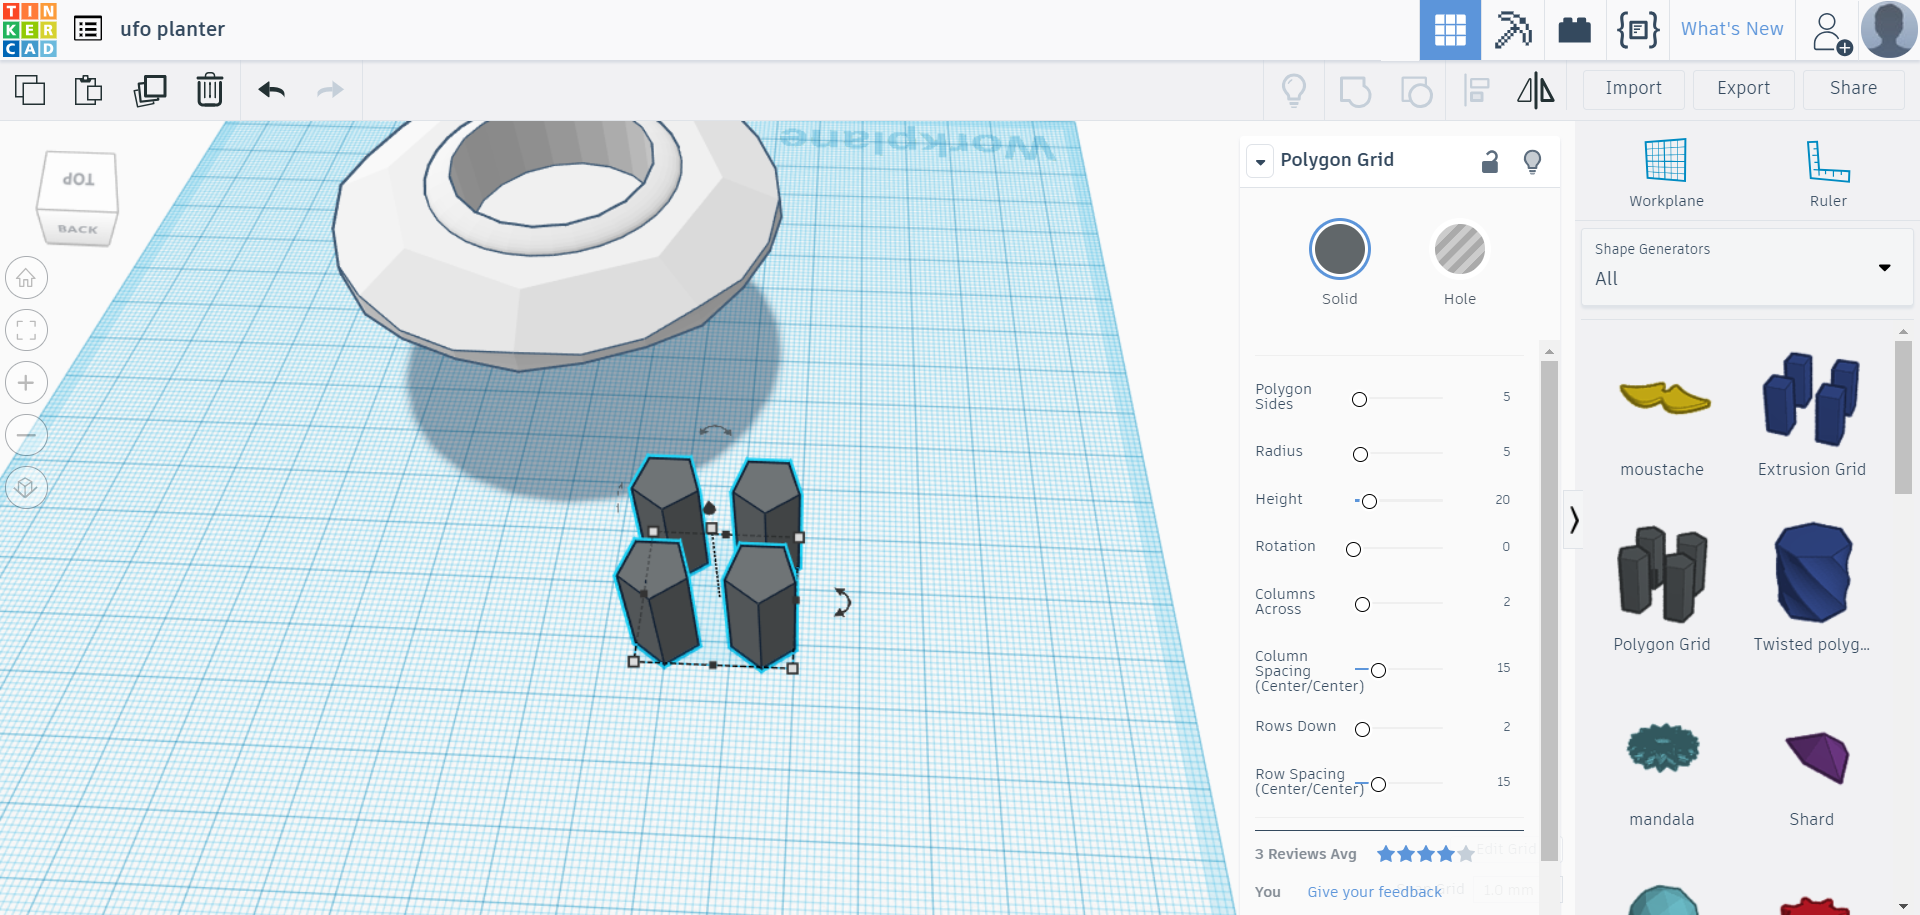Delete selection with trash icon
This screenshot has height=915, width=1920.
[x=209, y=90]
